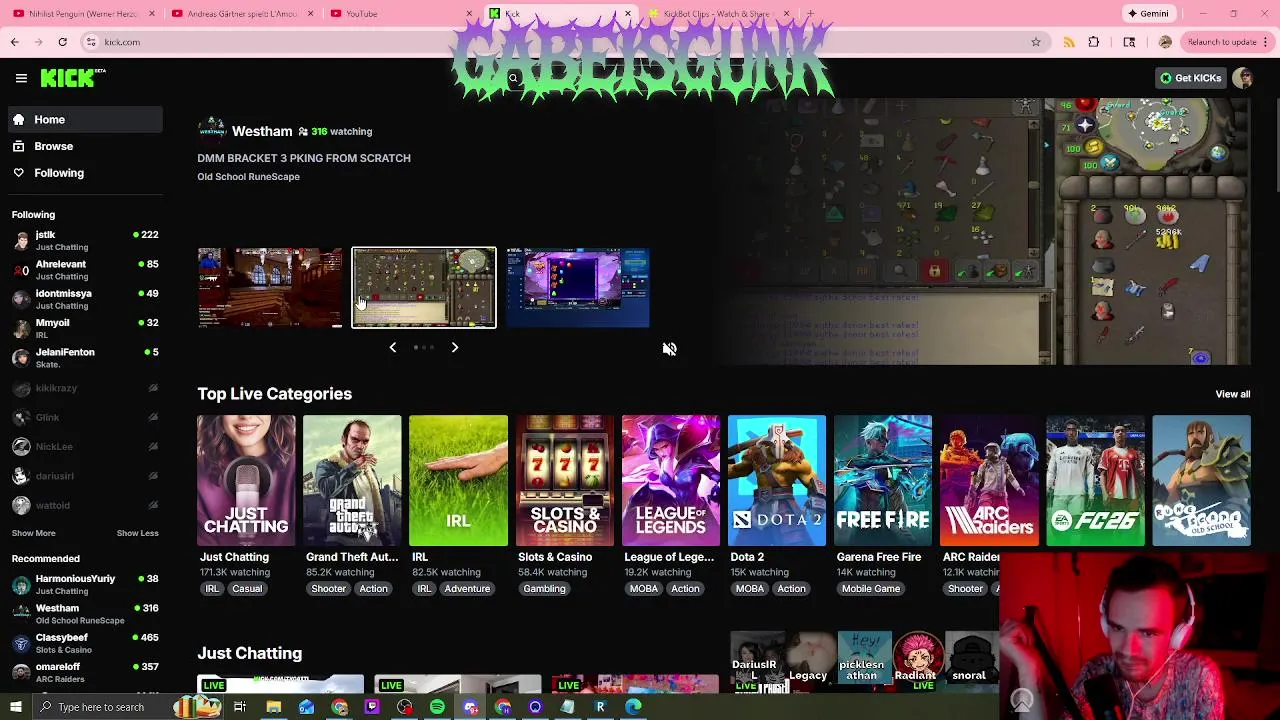Click the Casual tag under Just Chatting
Image resolution: width=1280 pixels, height=720 pixels.
point(247,589)
